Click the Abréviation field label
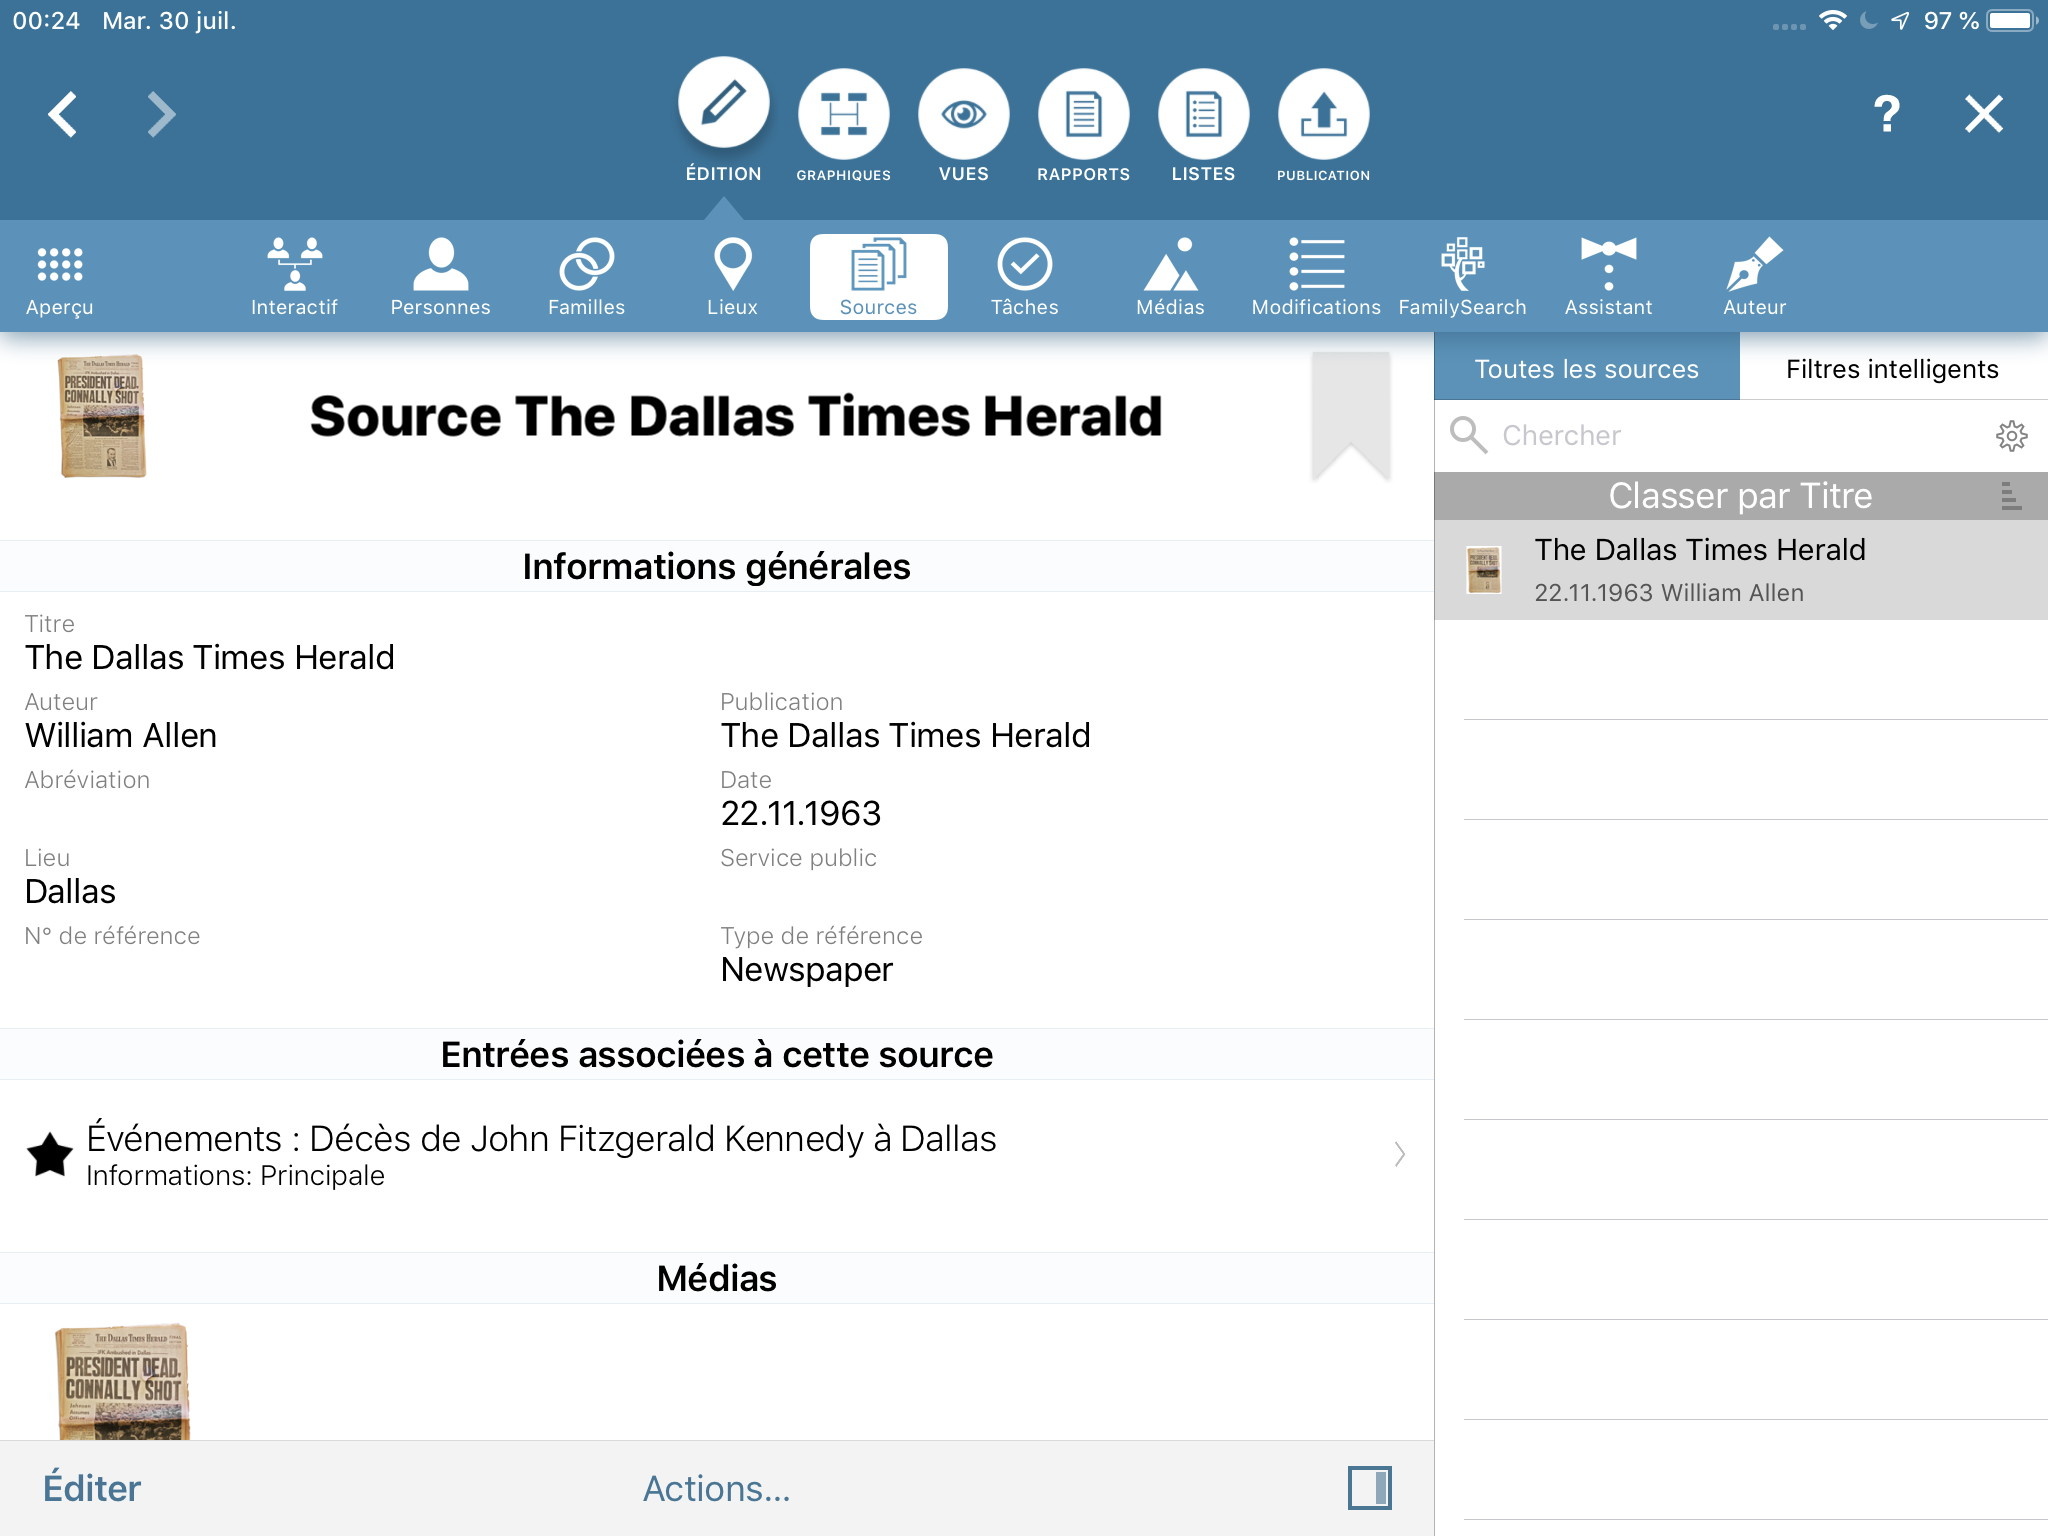2048x1536 pixels. click(87, 780)
